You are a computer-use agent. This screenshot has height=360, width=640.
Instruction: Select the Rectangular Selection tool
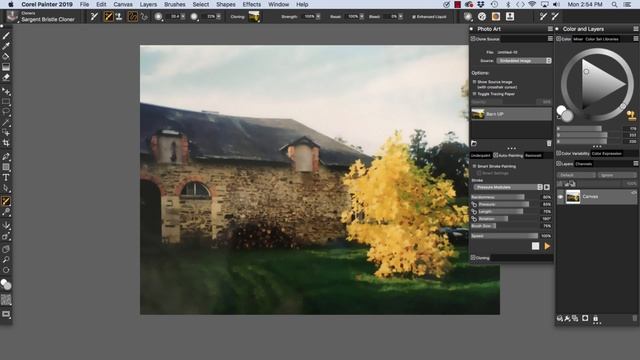click(6, 101)
